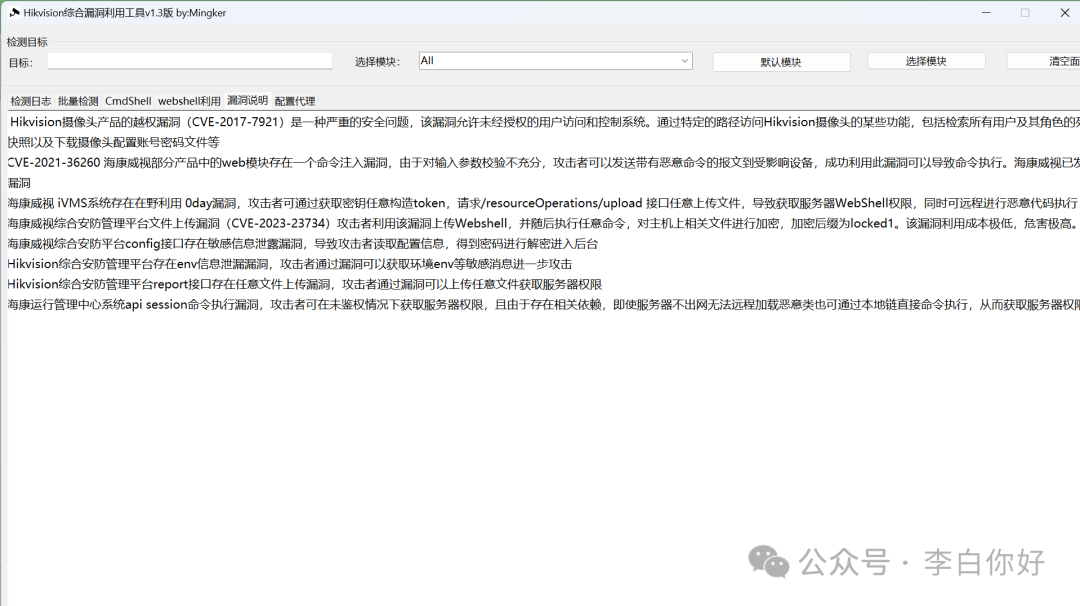The image size is (1080, 606).
Task: Open the 批量检测 tab
Action: (78, 101)
